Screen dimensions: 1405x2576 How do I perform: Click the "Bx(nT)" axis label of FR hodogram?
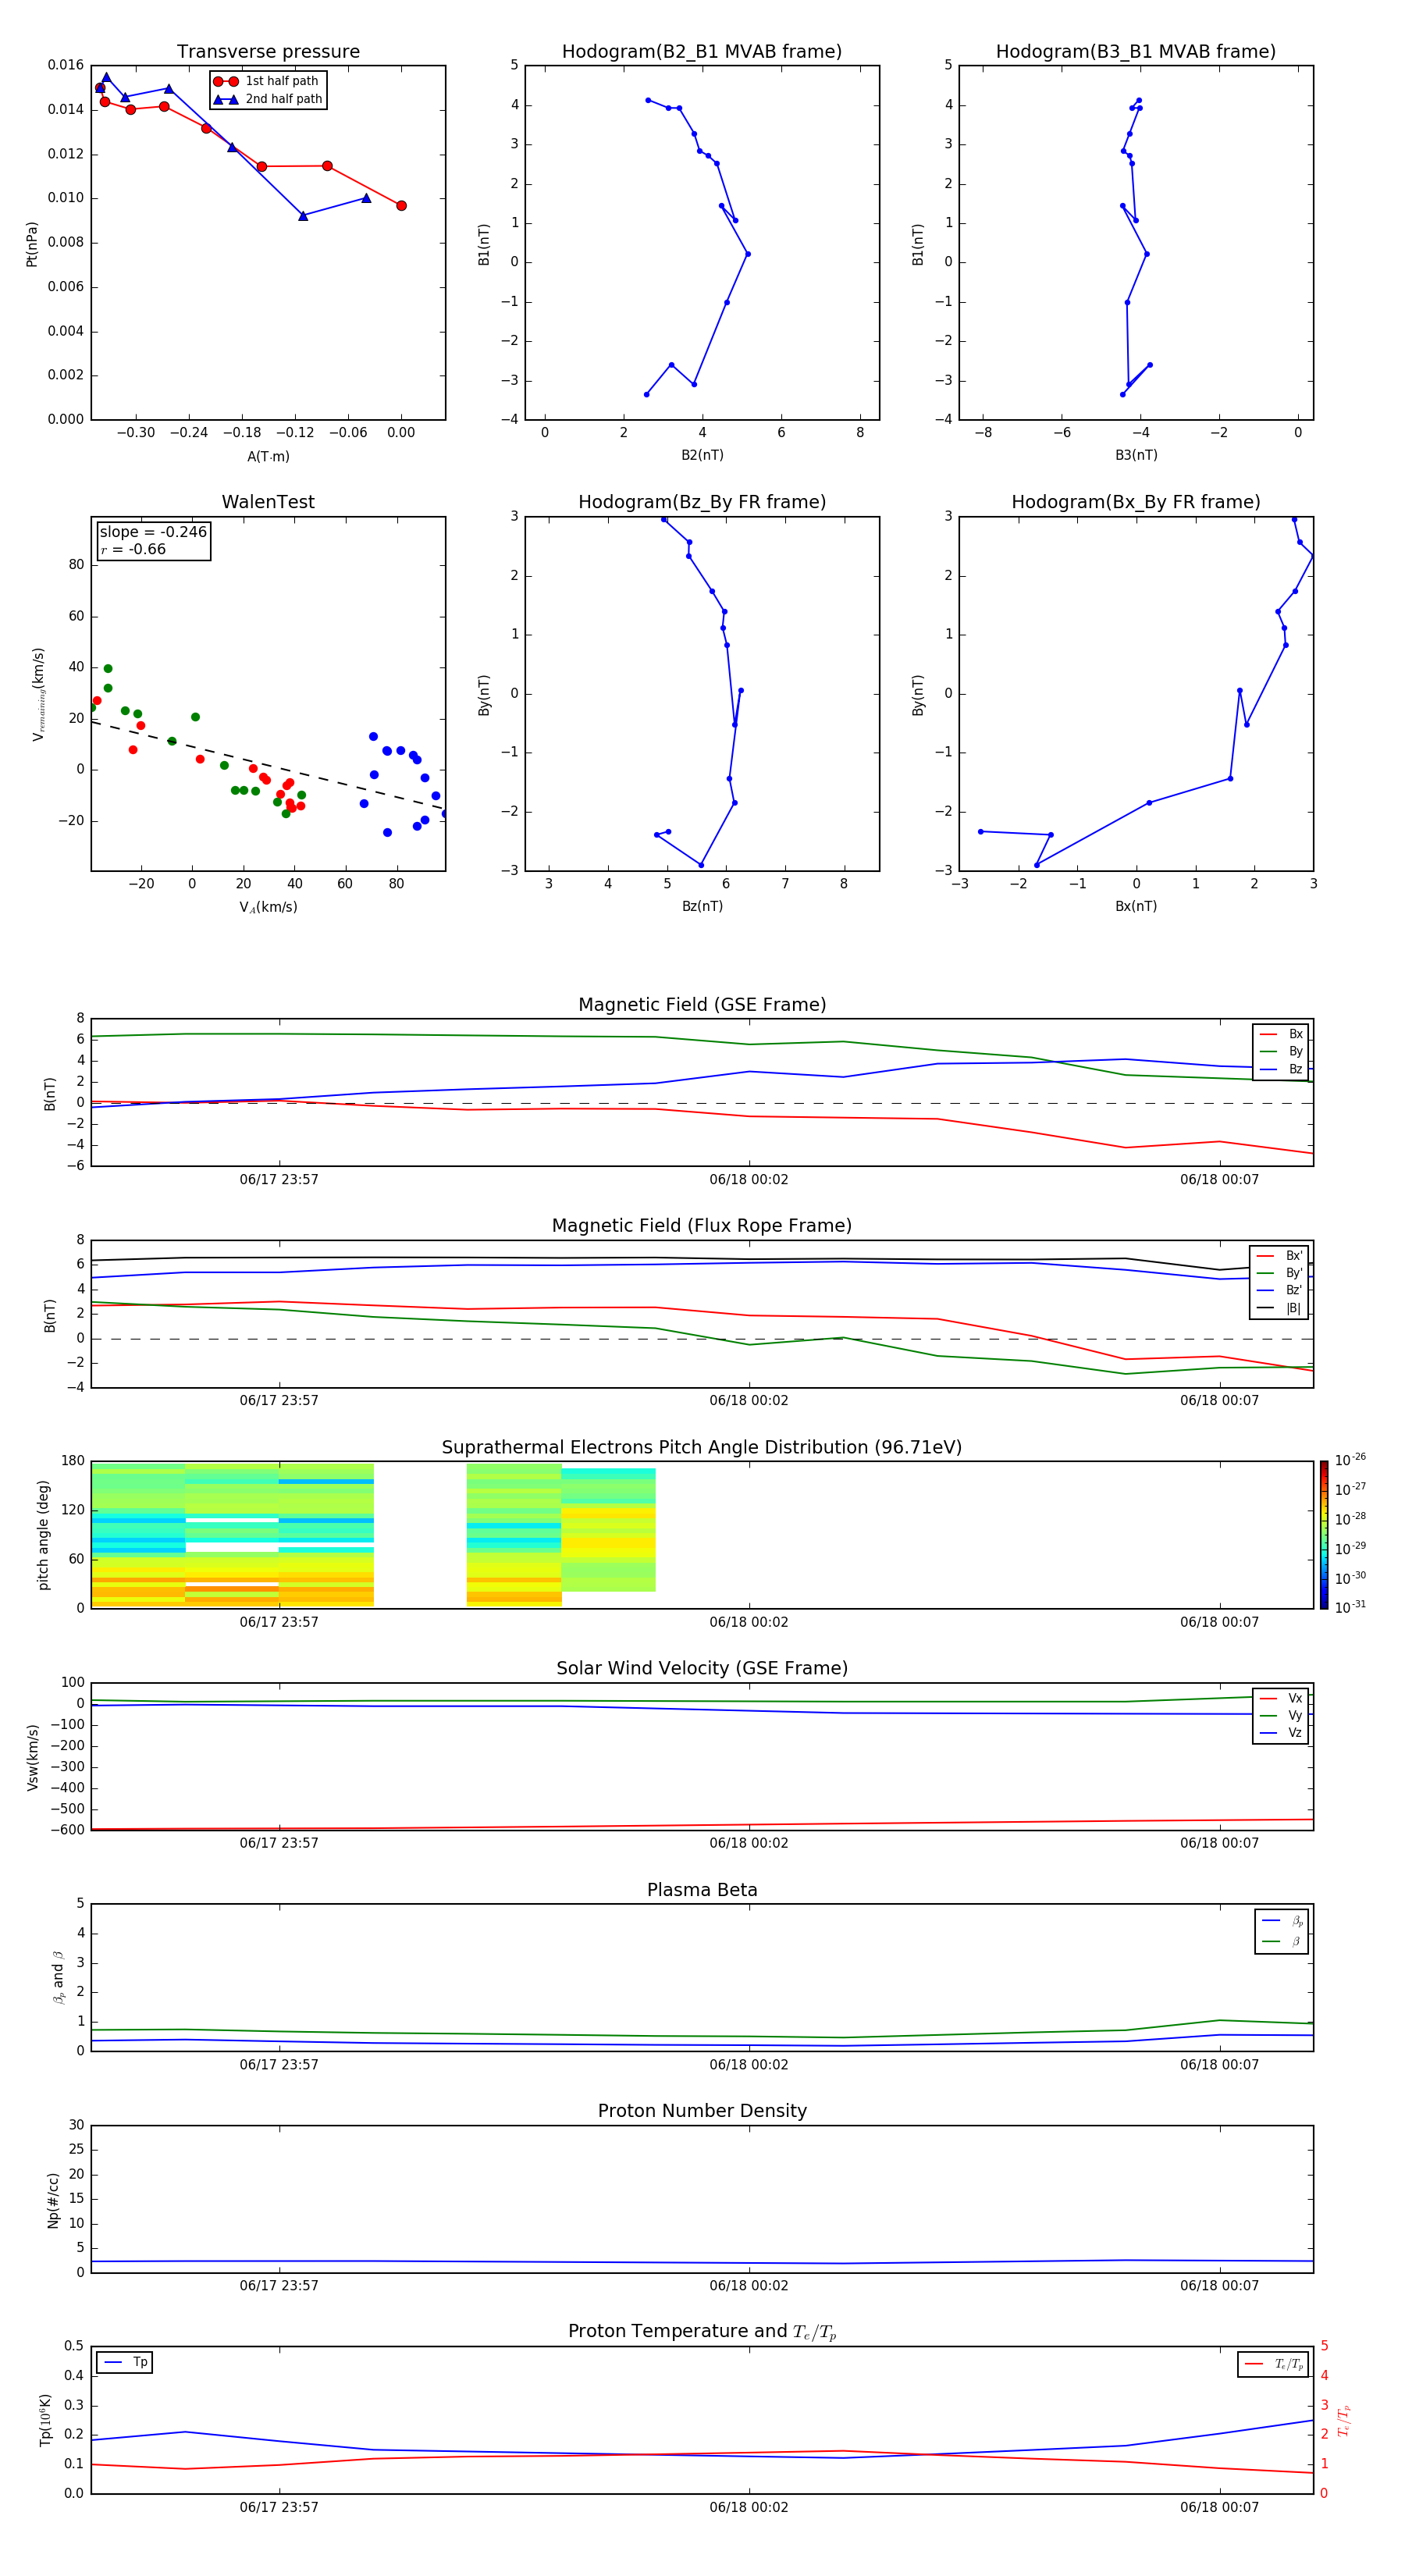click(1136, 906)
